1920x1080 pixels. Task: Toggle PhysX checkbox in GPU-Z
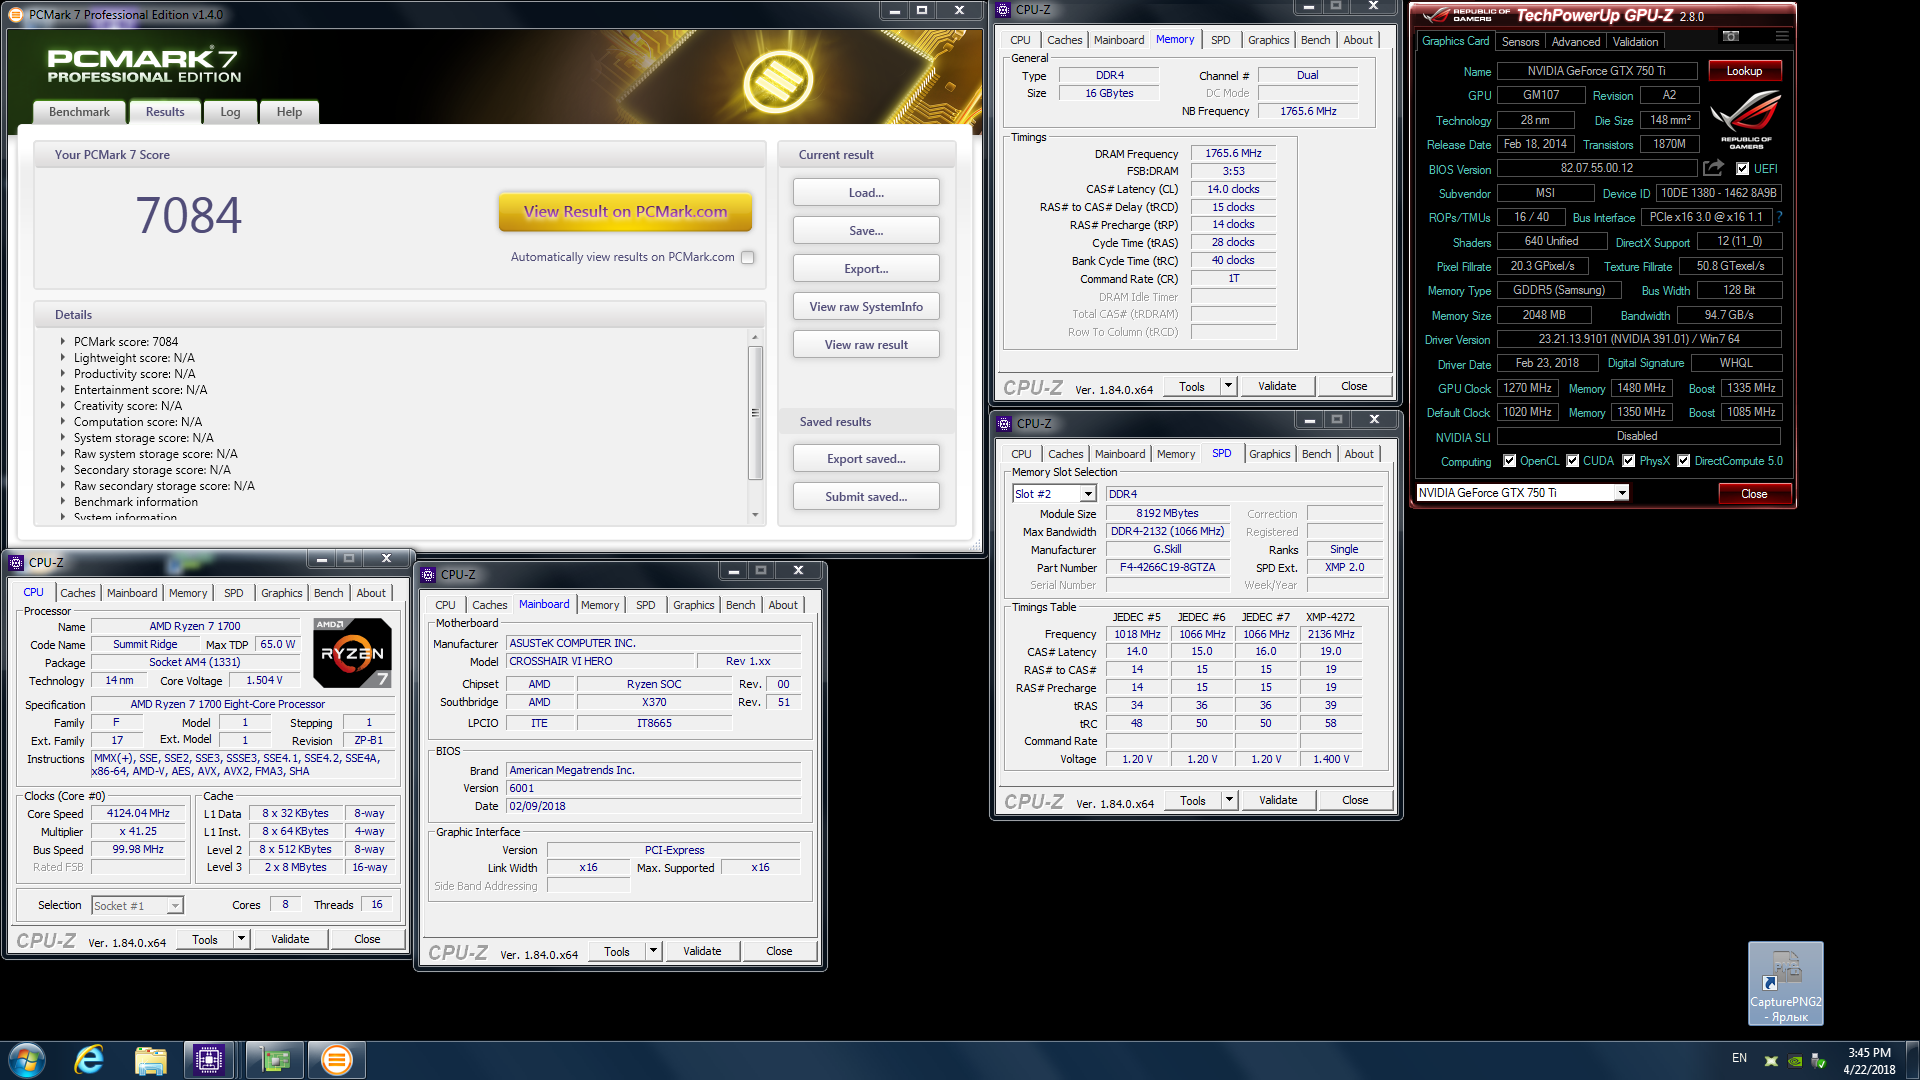(1629, 461)
